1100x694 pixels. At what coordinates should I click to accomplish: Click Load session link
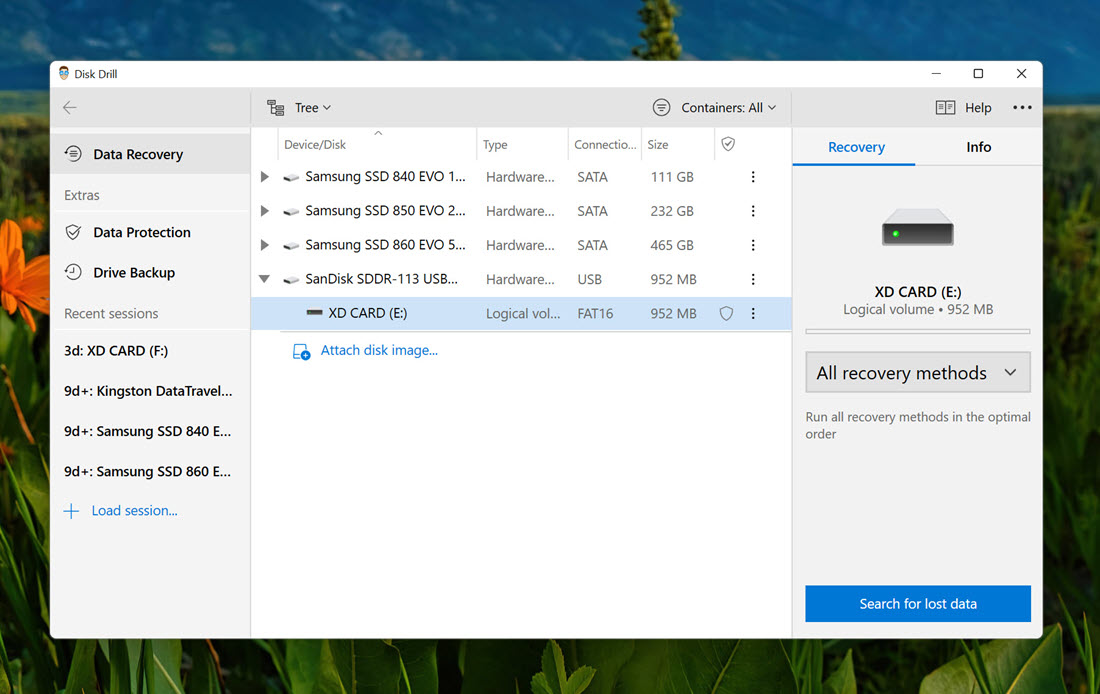click(134, 511)
